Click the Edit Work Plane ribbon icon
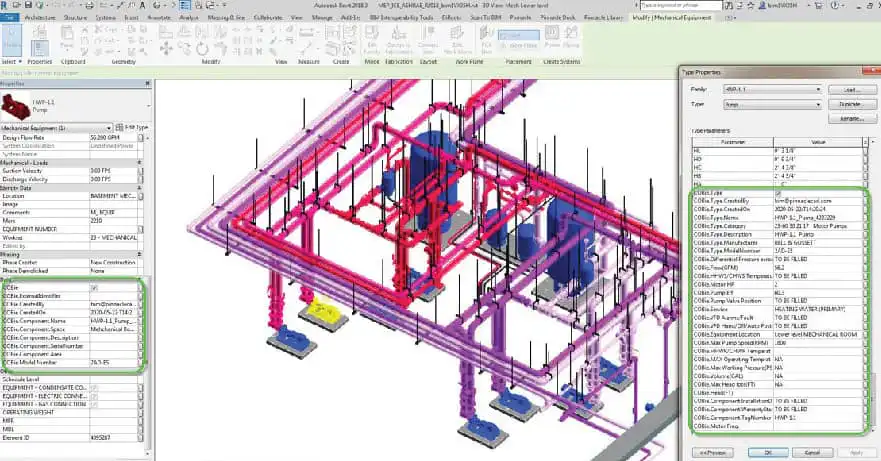Image resolution: width=881 pixels, height=461 pixels. pyautogui.click(x=458, y=40)
